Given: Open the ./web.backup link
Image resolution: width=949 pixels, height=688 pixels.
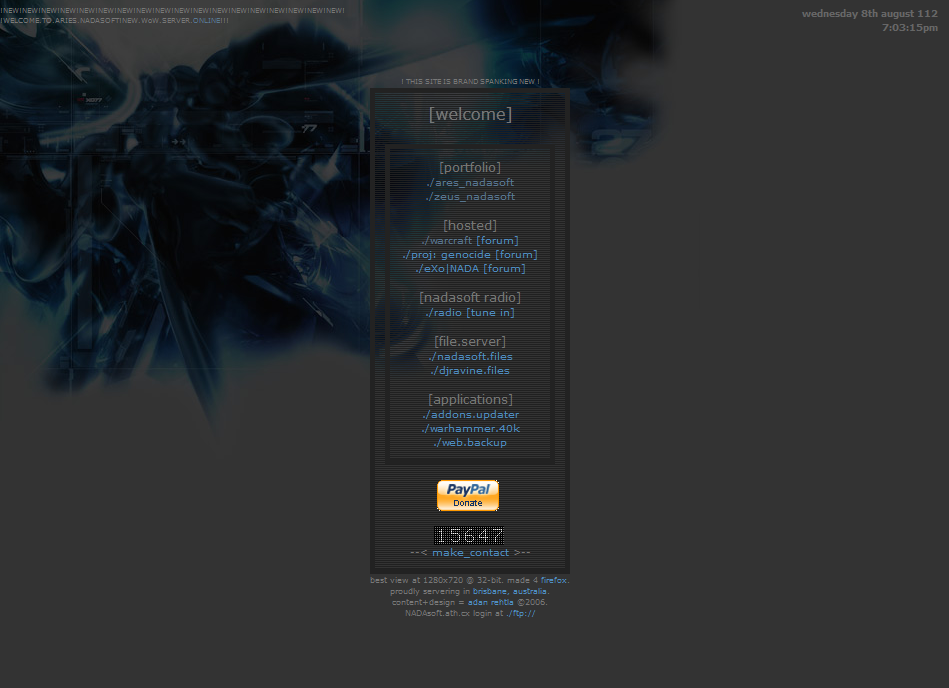Looking at the screenshot, I should click(470, 442).
